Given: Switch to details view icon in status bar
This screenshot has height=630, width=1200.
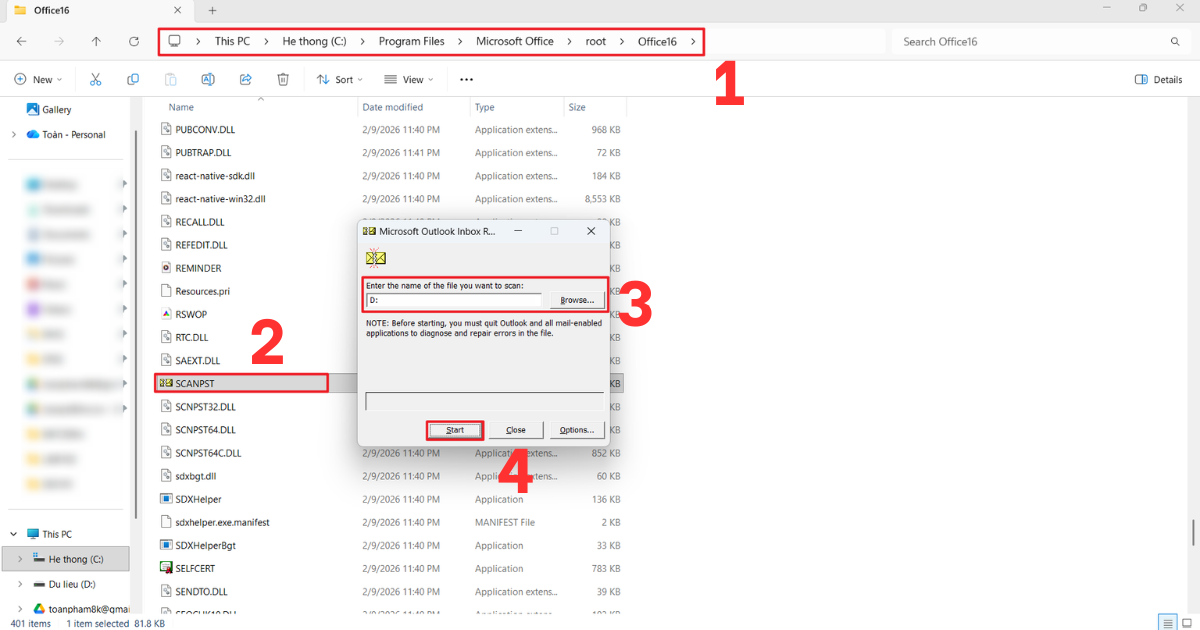Looking at the screenshot, I should click(x=1166, y=623).
